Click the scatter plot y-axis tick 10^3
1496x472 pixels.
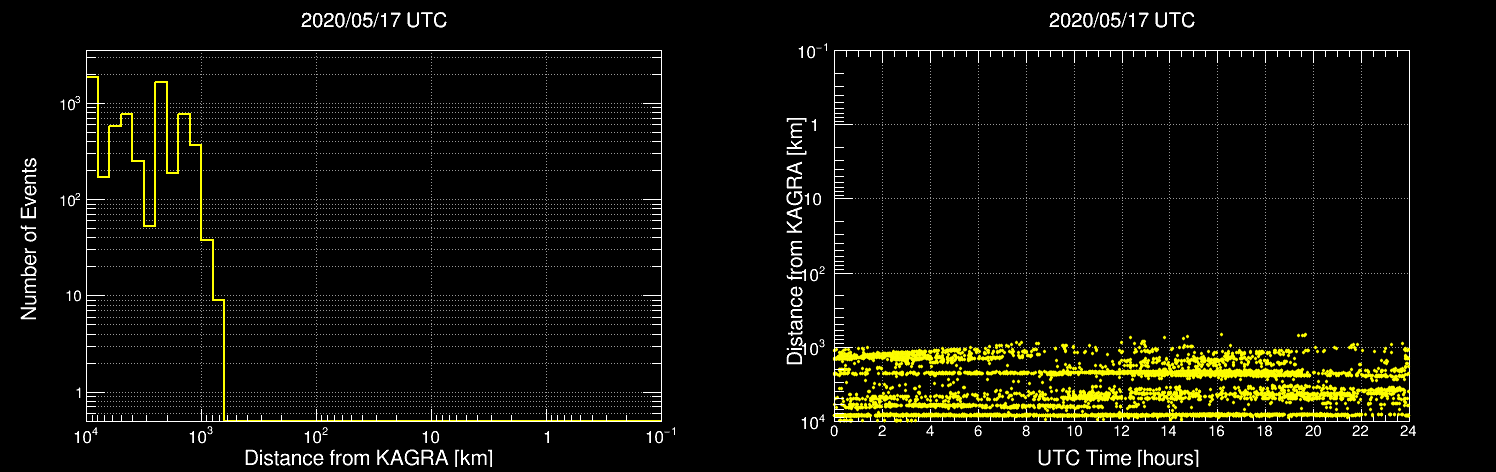point(815,347)
